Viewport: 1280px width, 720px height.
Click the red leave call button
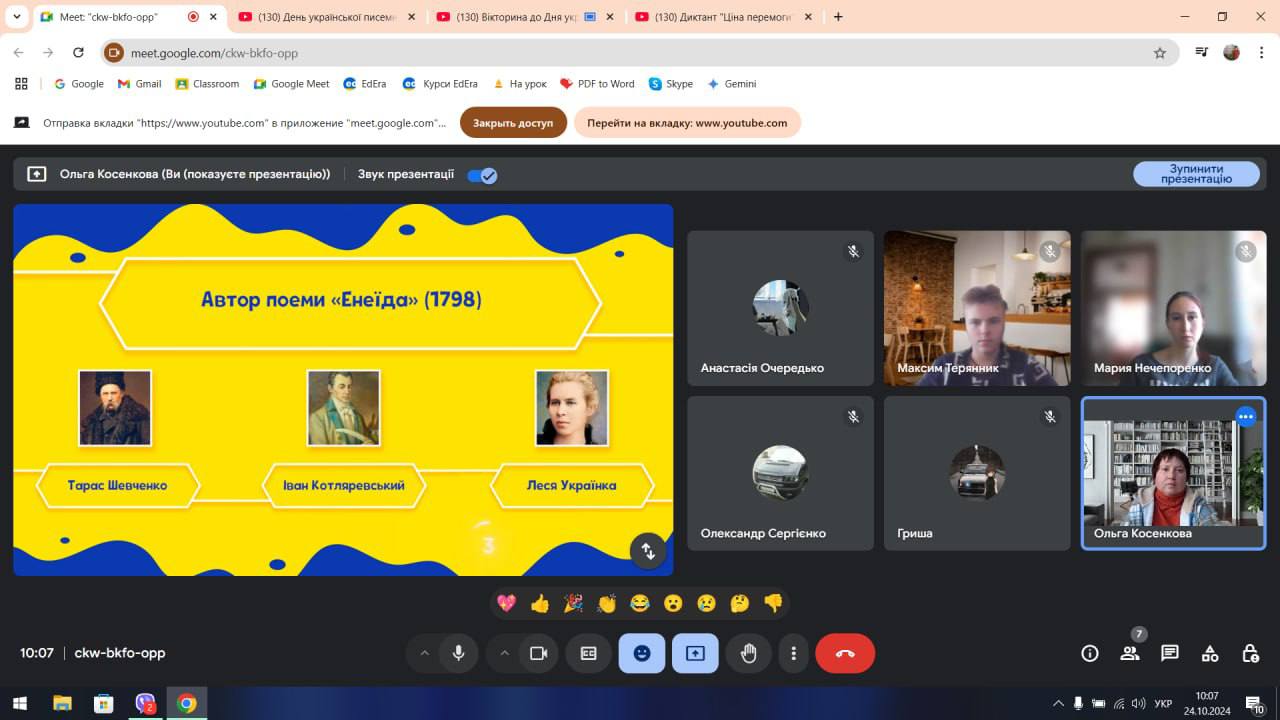tap(845, 653)
